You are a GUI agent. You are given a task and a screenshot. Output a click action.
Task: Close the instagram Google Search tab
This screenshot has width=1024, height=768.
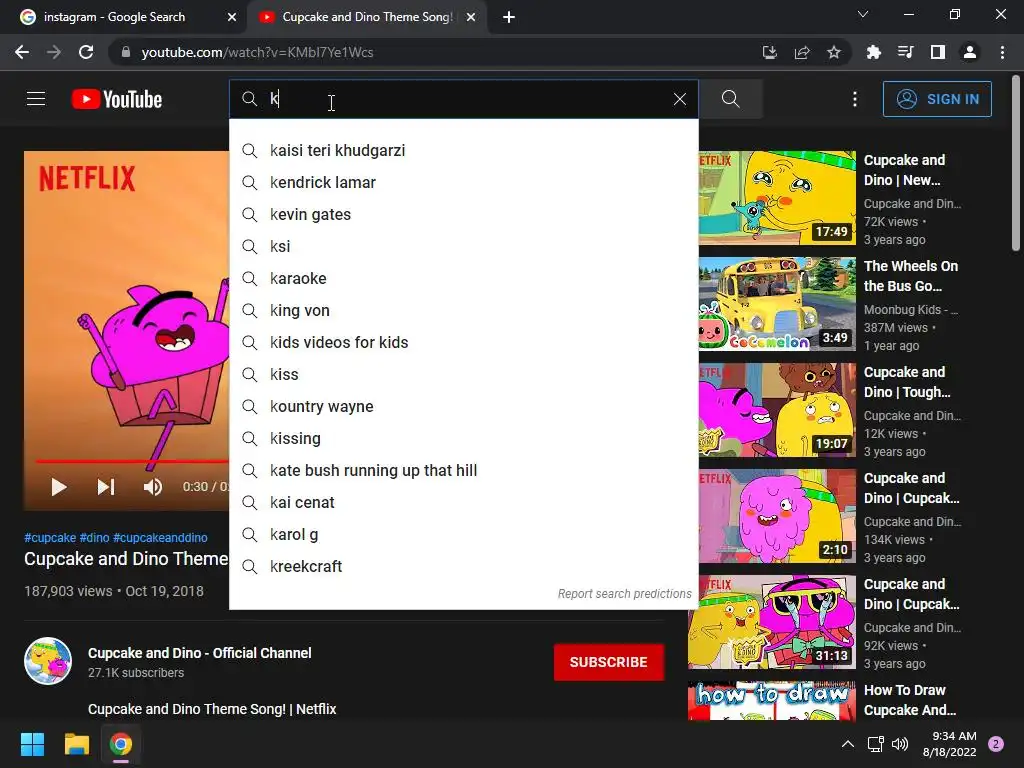pyautogui.click(x=232, y=17)
